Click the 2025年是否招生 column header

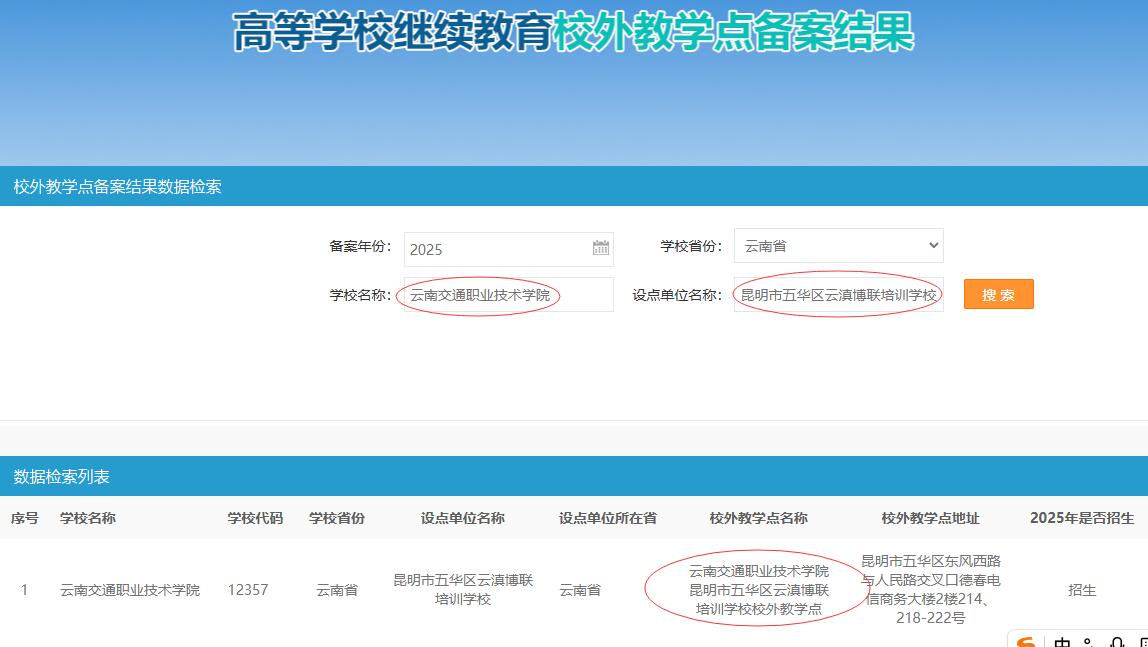click(1082, 518)
